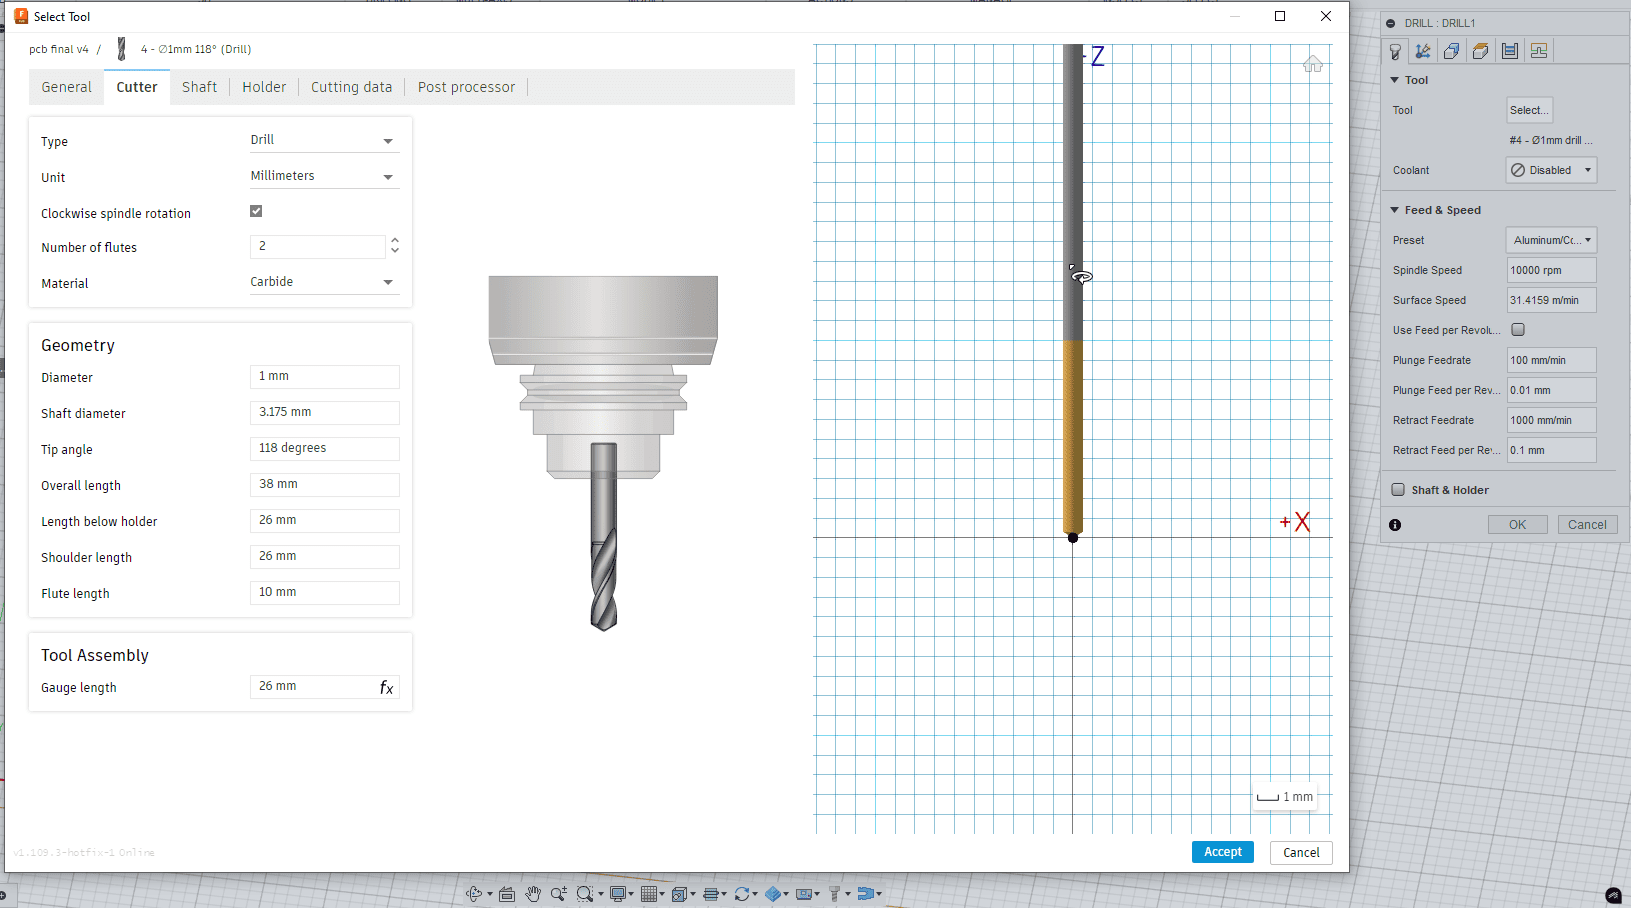The width and height of the screenshot is (1631, 908).
Task: Enable the Shaft & Holder checkbox
Action: (1398, 490)
